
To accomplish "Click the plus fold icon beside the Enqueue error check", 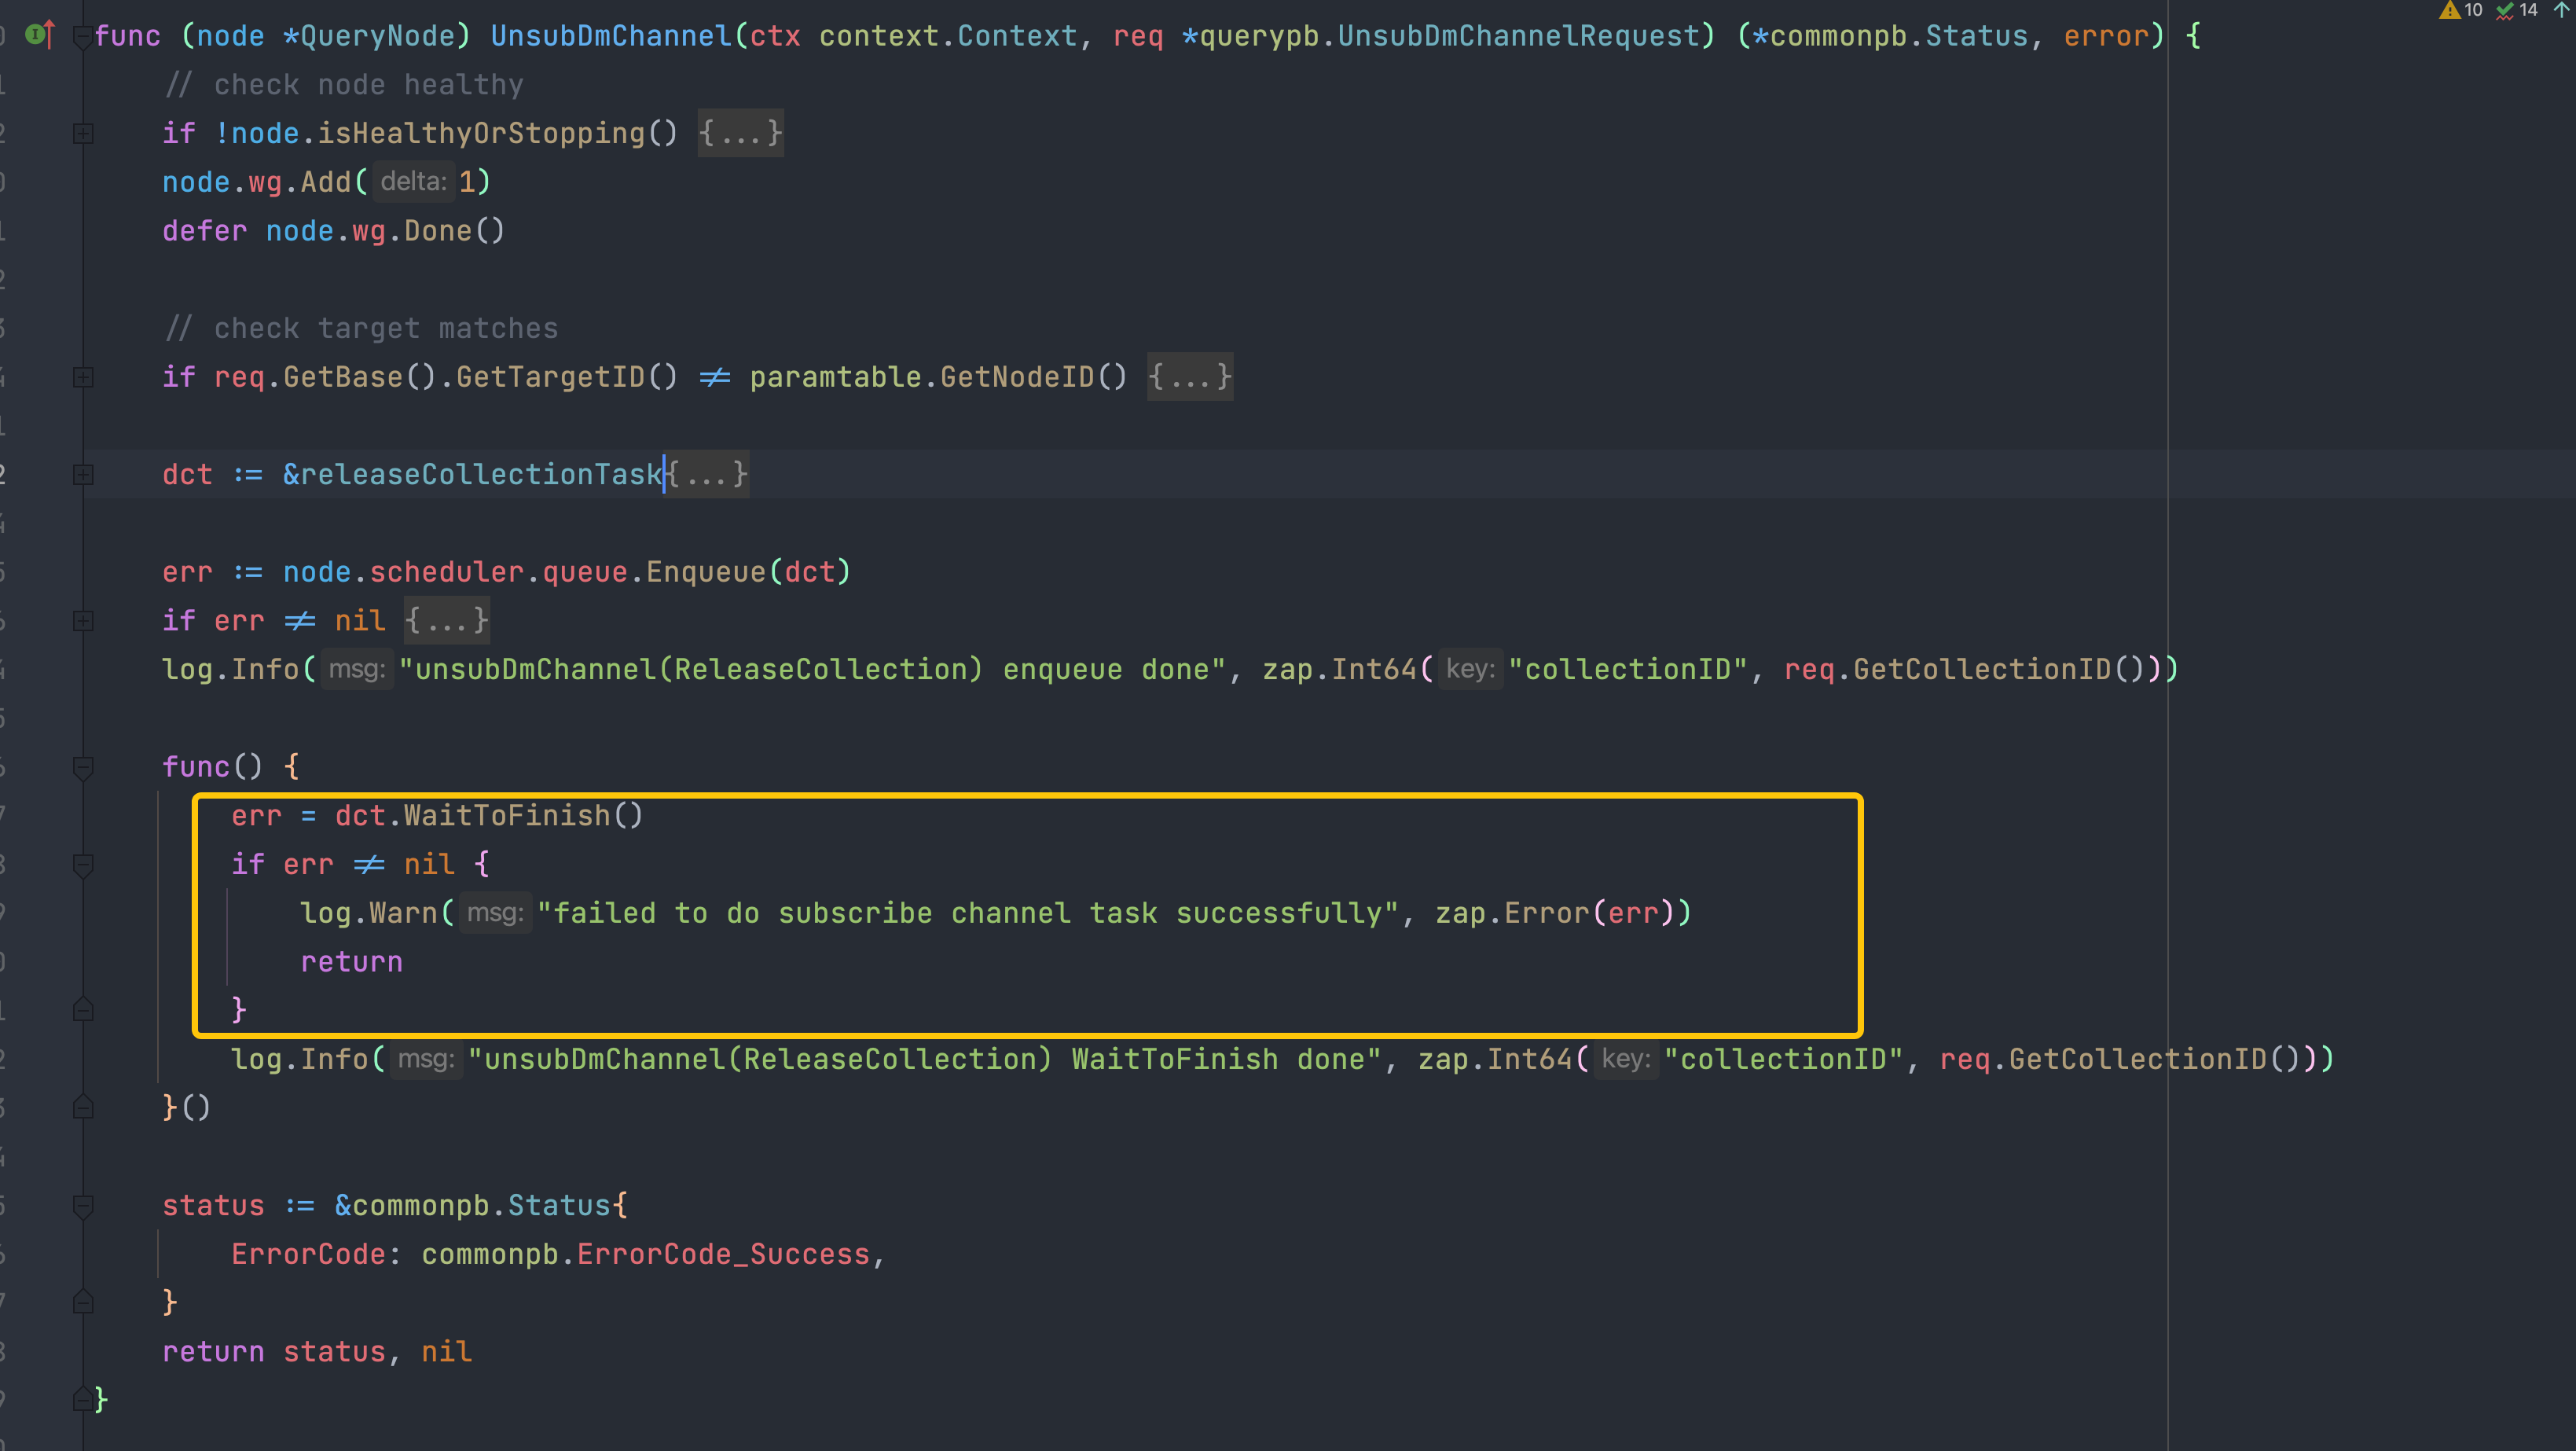I will pos(83,621).
